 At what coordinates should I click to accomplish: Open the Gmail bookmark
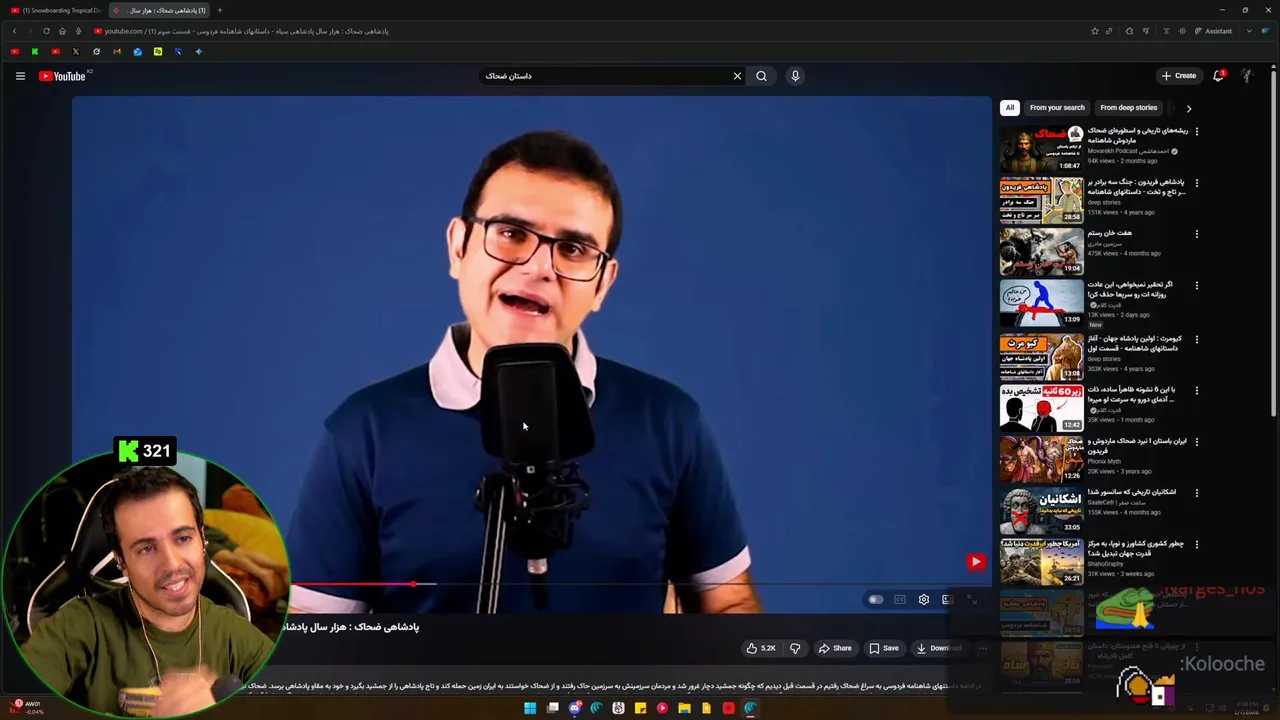(x=117, y=51)
